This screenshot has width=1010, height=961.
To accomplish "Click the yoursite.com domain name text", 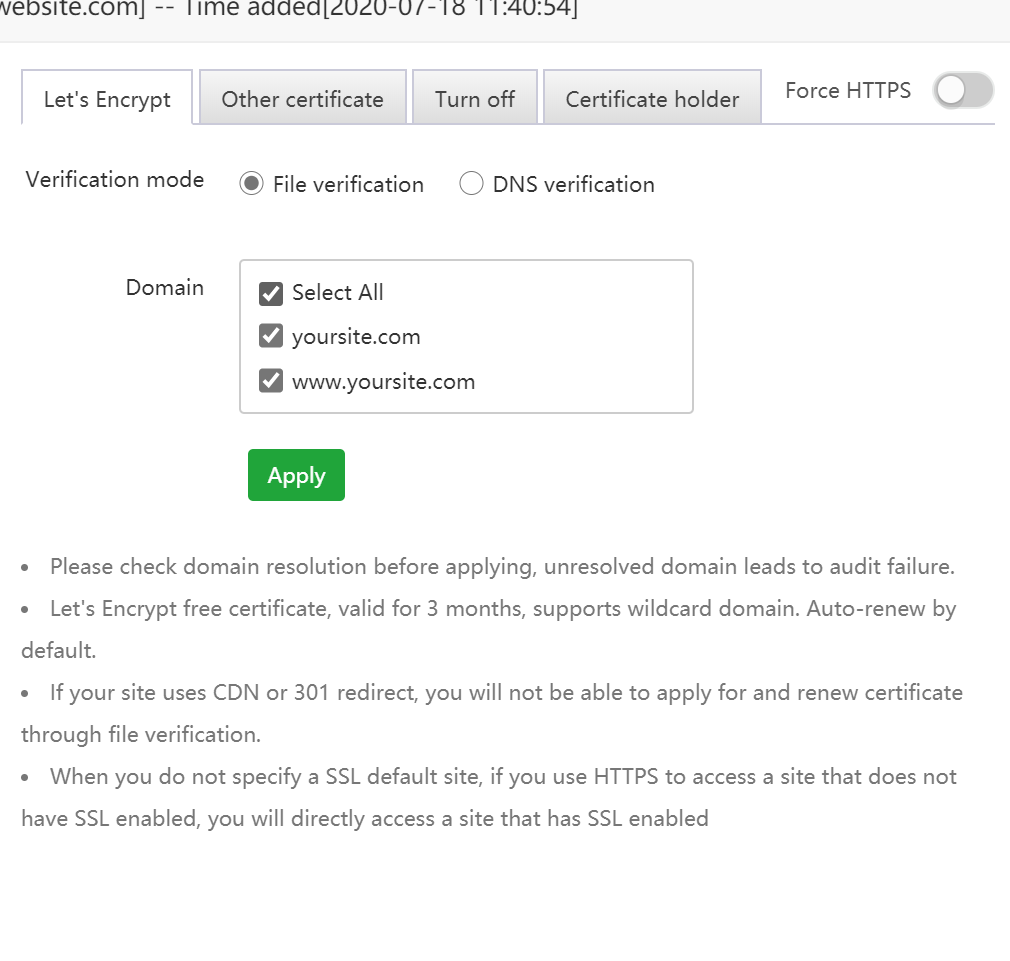I will pyautogui.click(x=356, y=337).
